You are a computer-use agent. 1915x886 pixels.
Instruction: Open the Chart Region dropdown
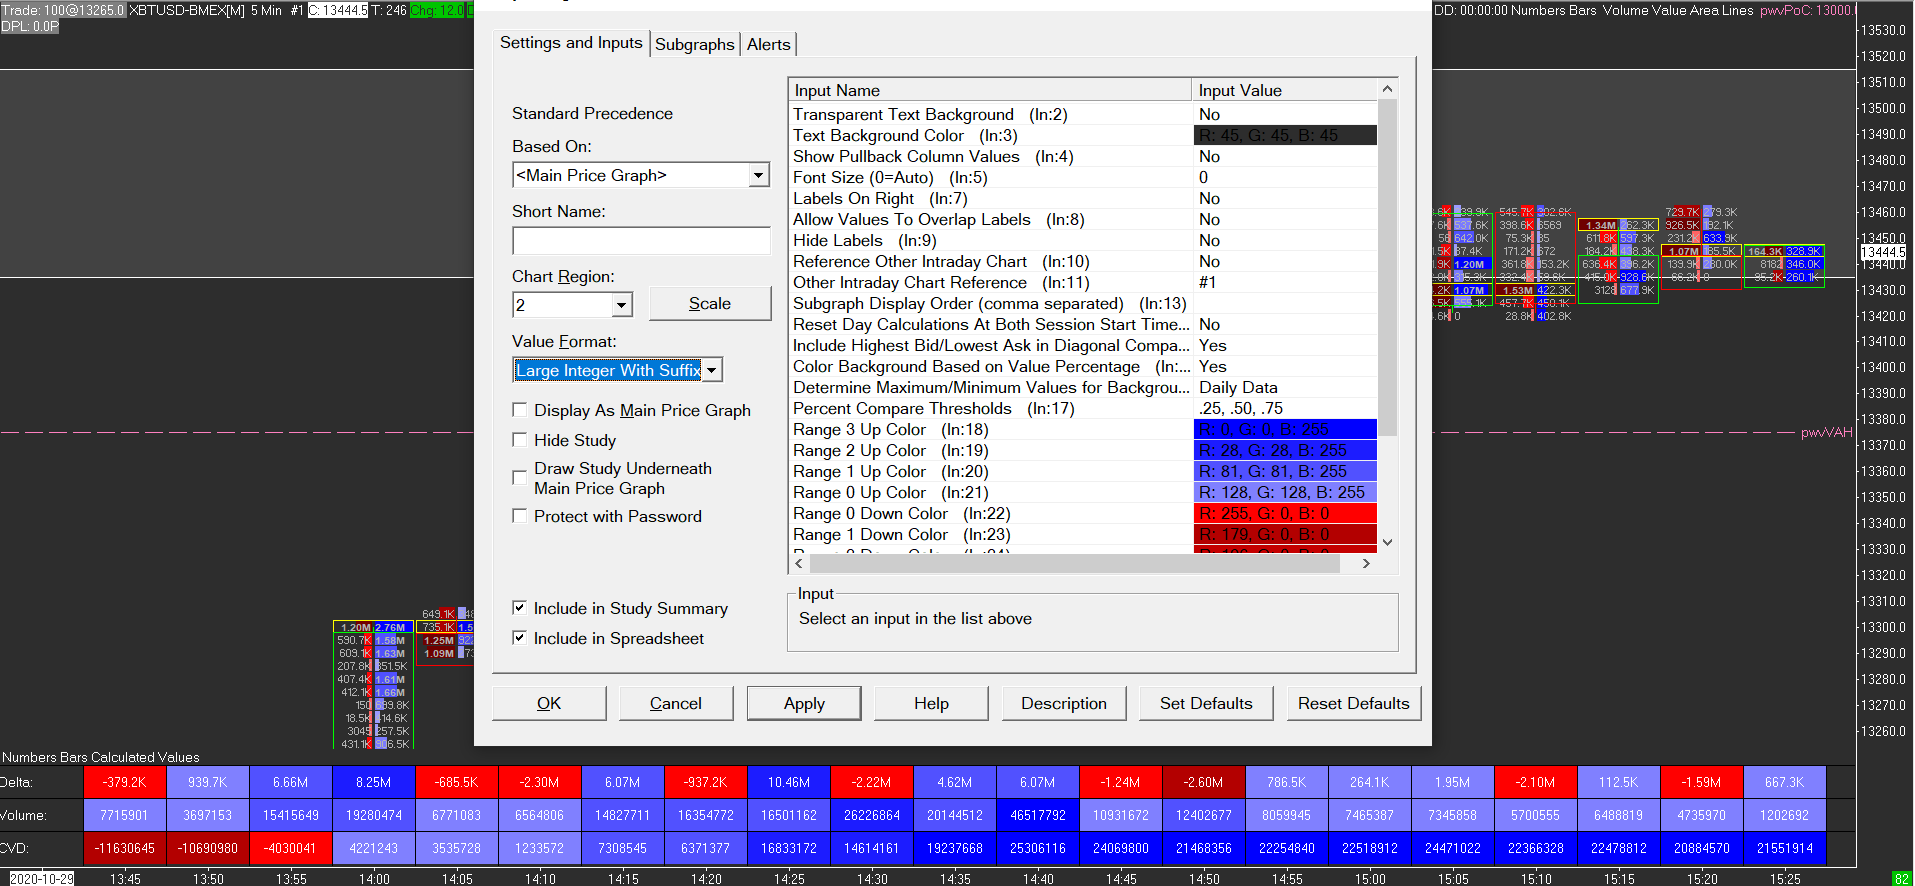[622, 305]
